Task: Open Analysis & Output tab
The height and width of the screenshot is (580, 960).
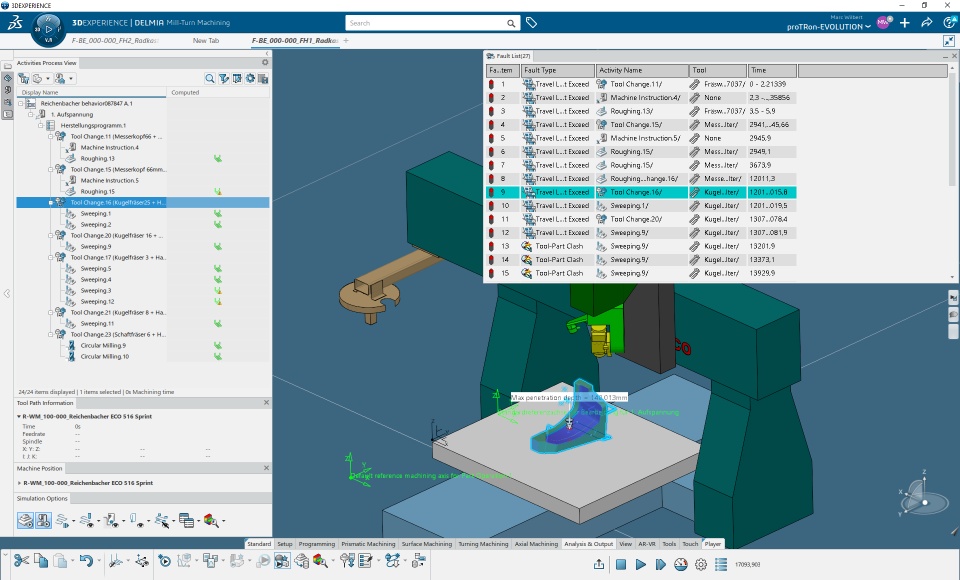Action: [588, 544]
